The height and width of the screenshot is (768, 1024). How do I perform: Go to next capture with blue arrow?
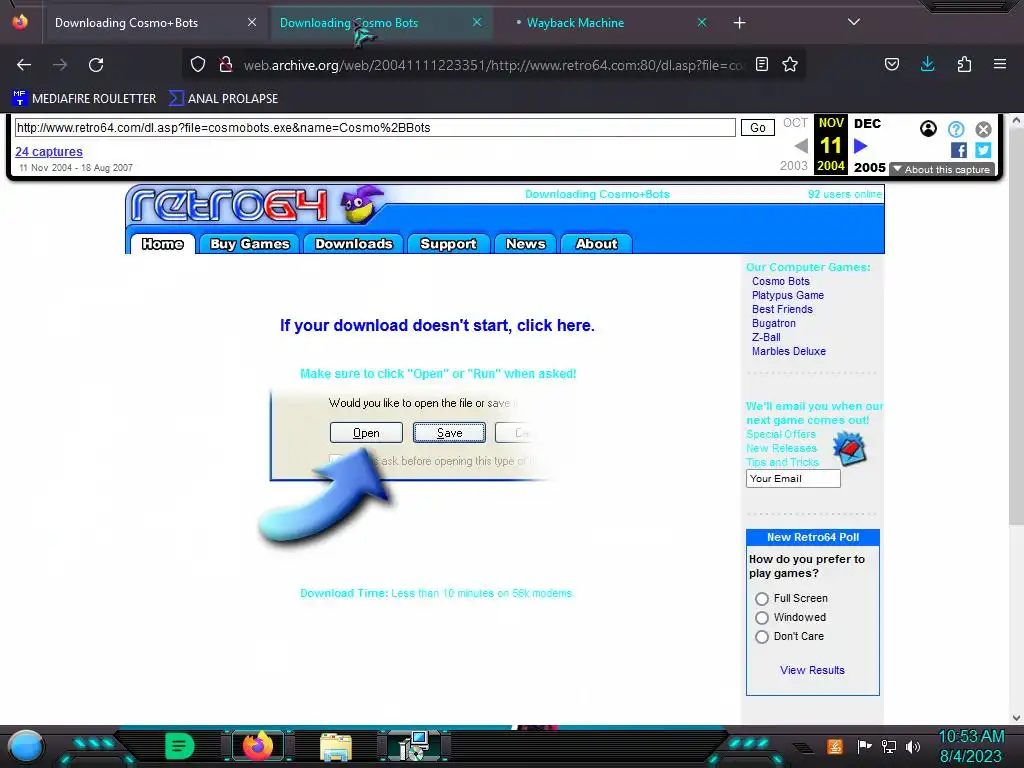click(x=860, y=146)
